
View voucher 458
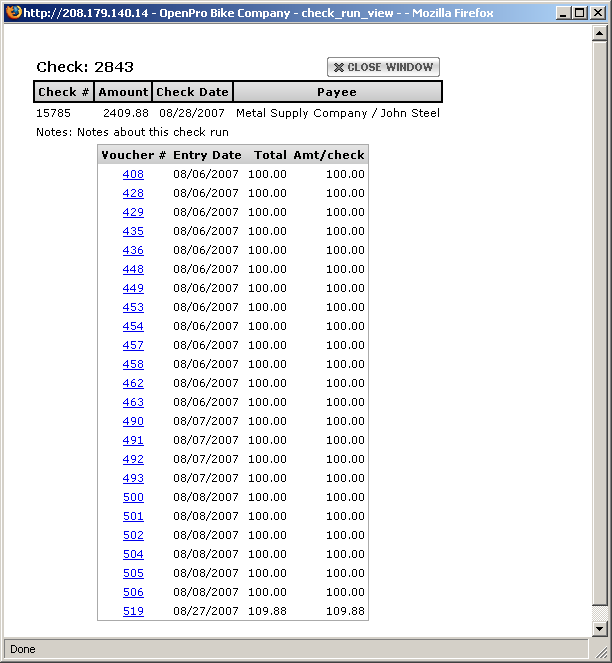pyautogui.click(x=133, y=364)
